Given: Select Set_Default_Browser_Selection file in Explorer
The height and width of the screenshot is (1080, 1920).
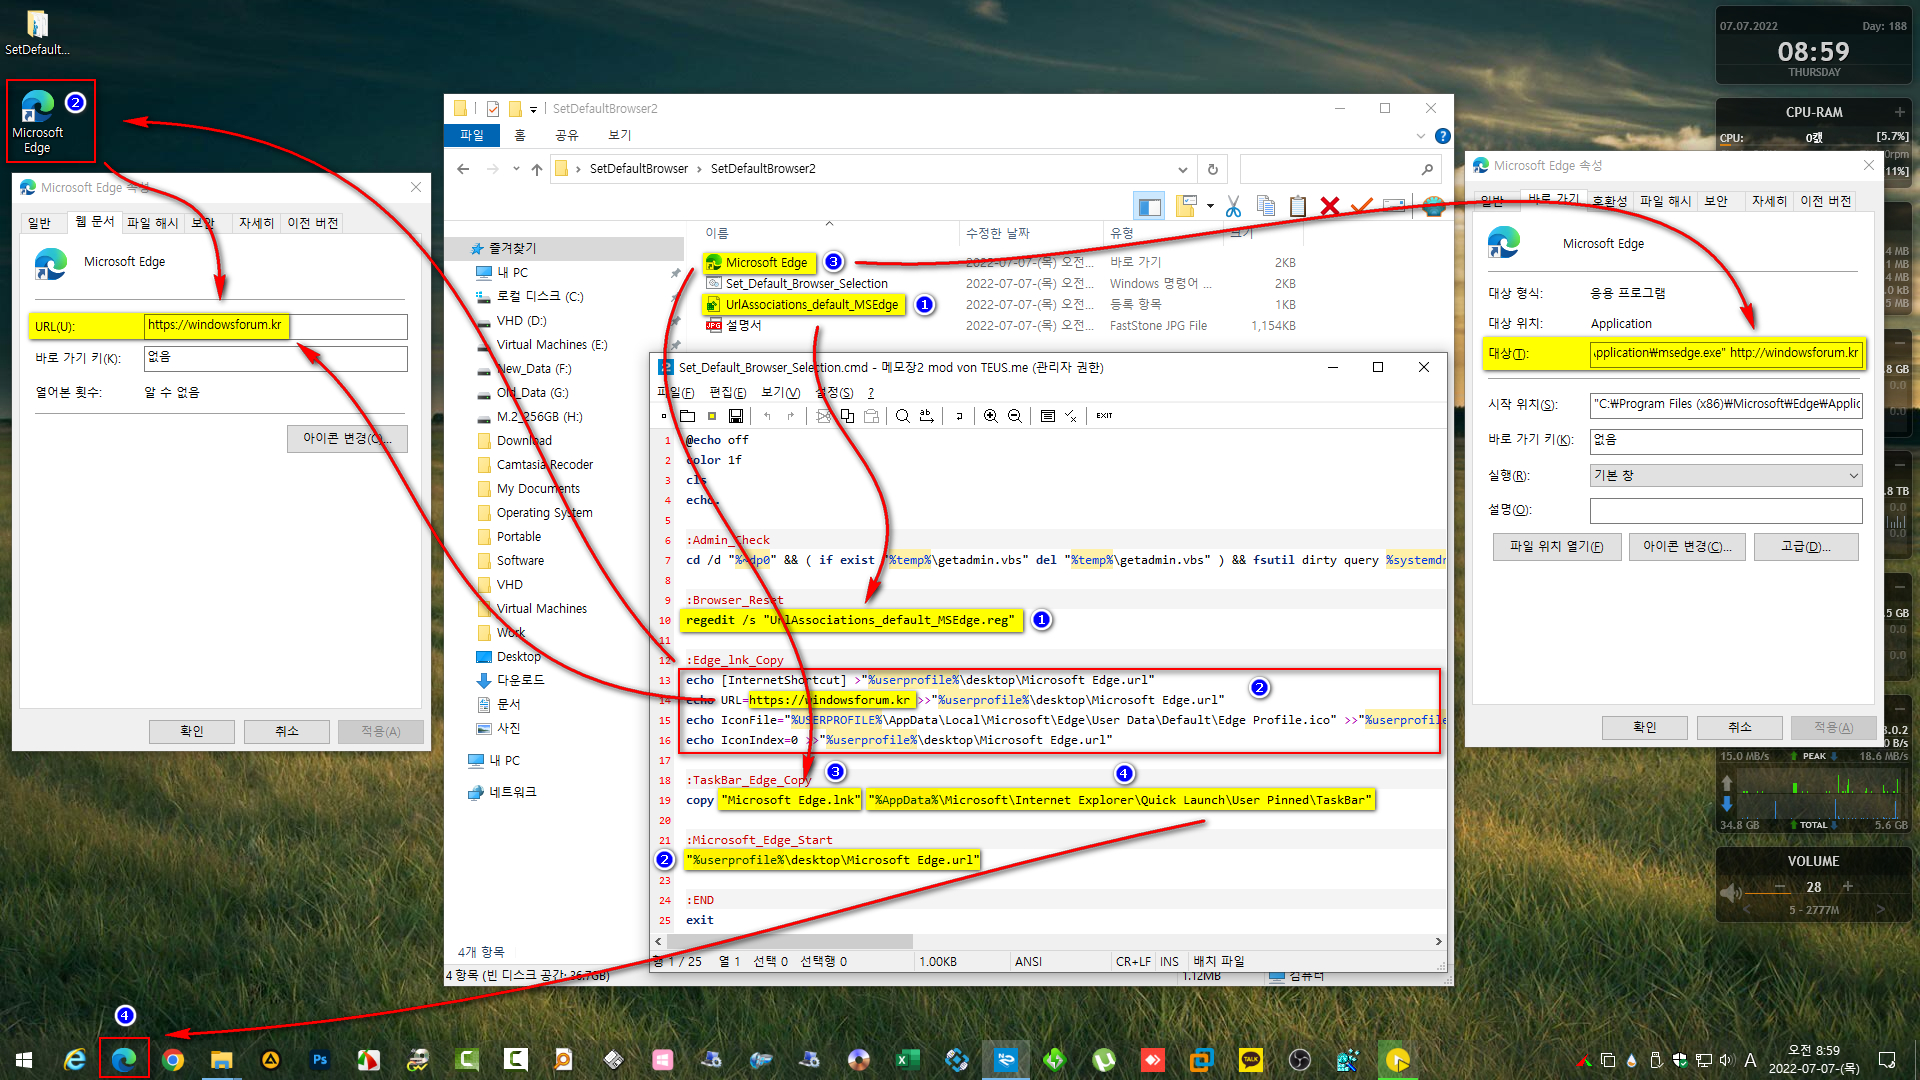Looking at the screenshot, I should pyautogui.click(x=796, y=284).
